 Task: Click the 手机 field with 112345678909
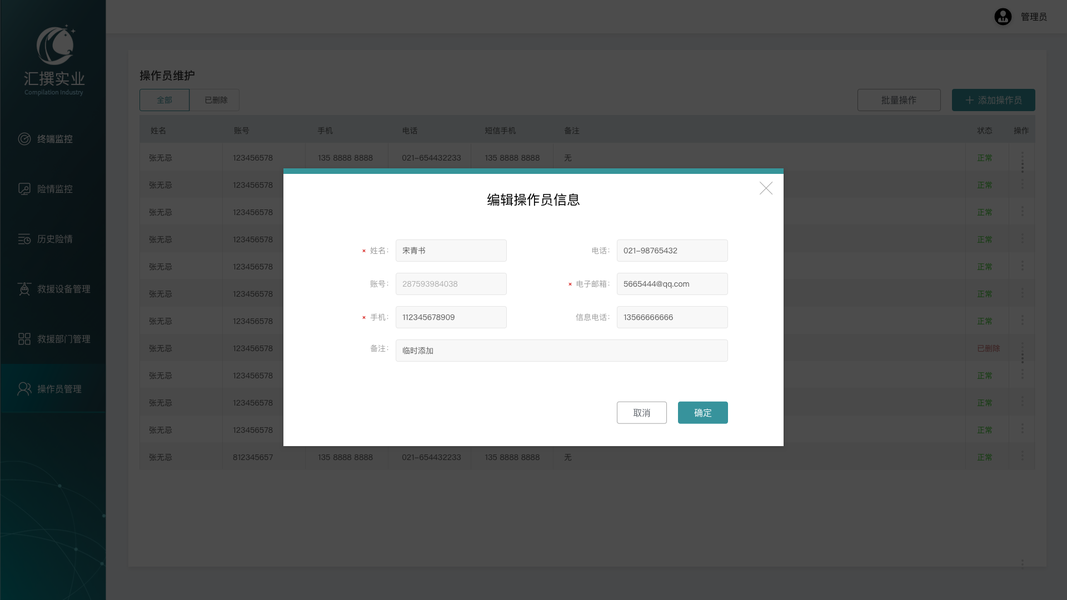[450, 317]
